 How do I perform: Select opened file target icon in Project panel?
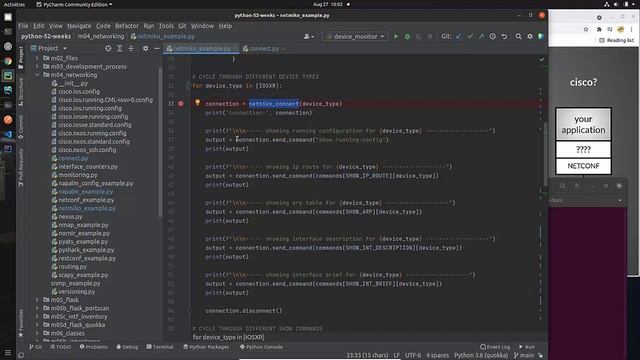(108, 48)
